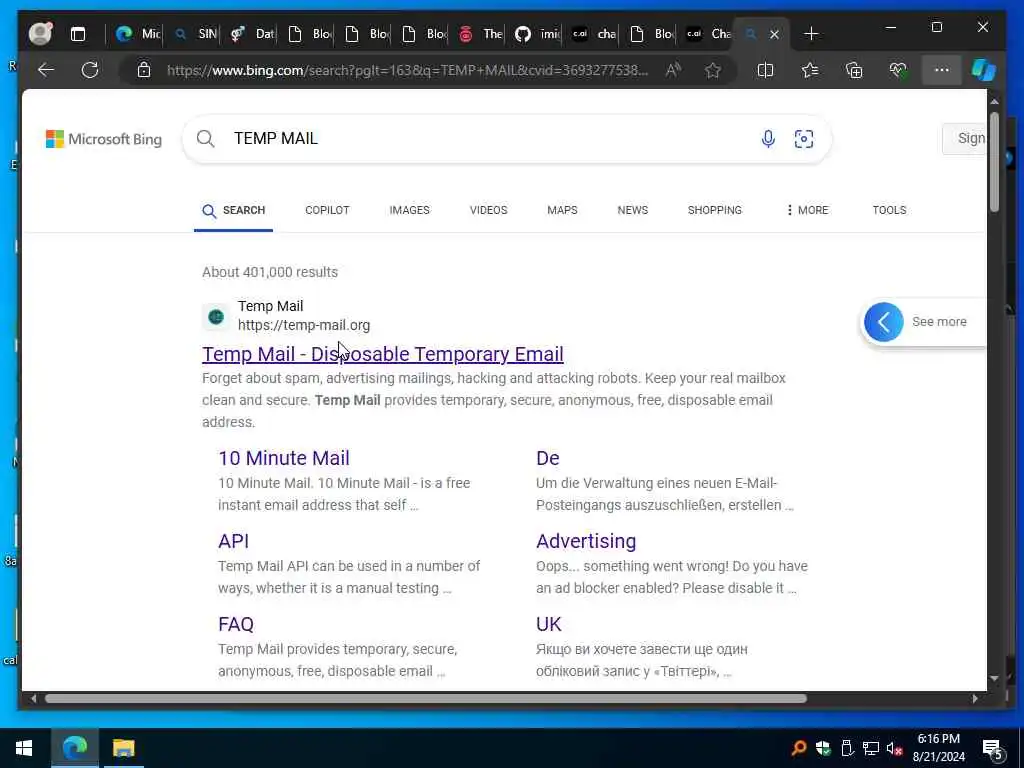Open the TOOLS search options

click(889, 210)
